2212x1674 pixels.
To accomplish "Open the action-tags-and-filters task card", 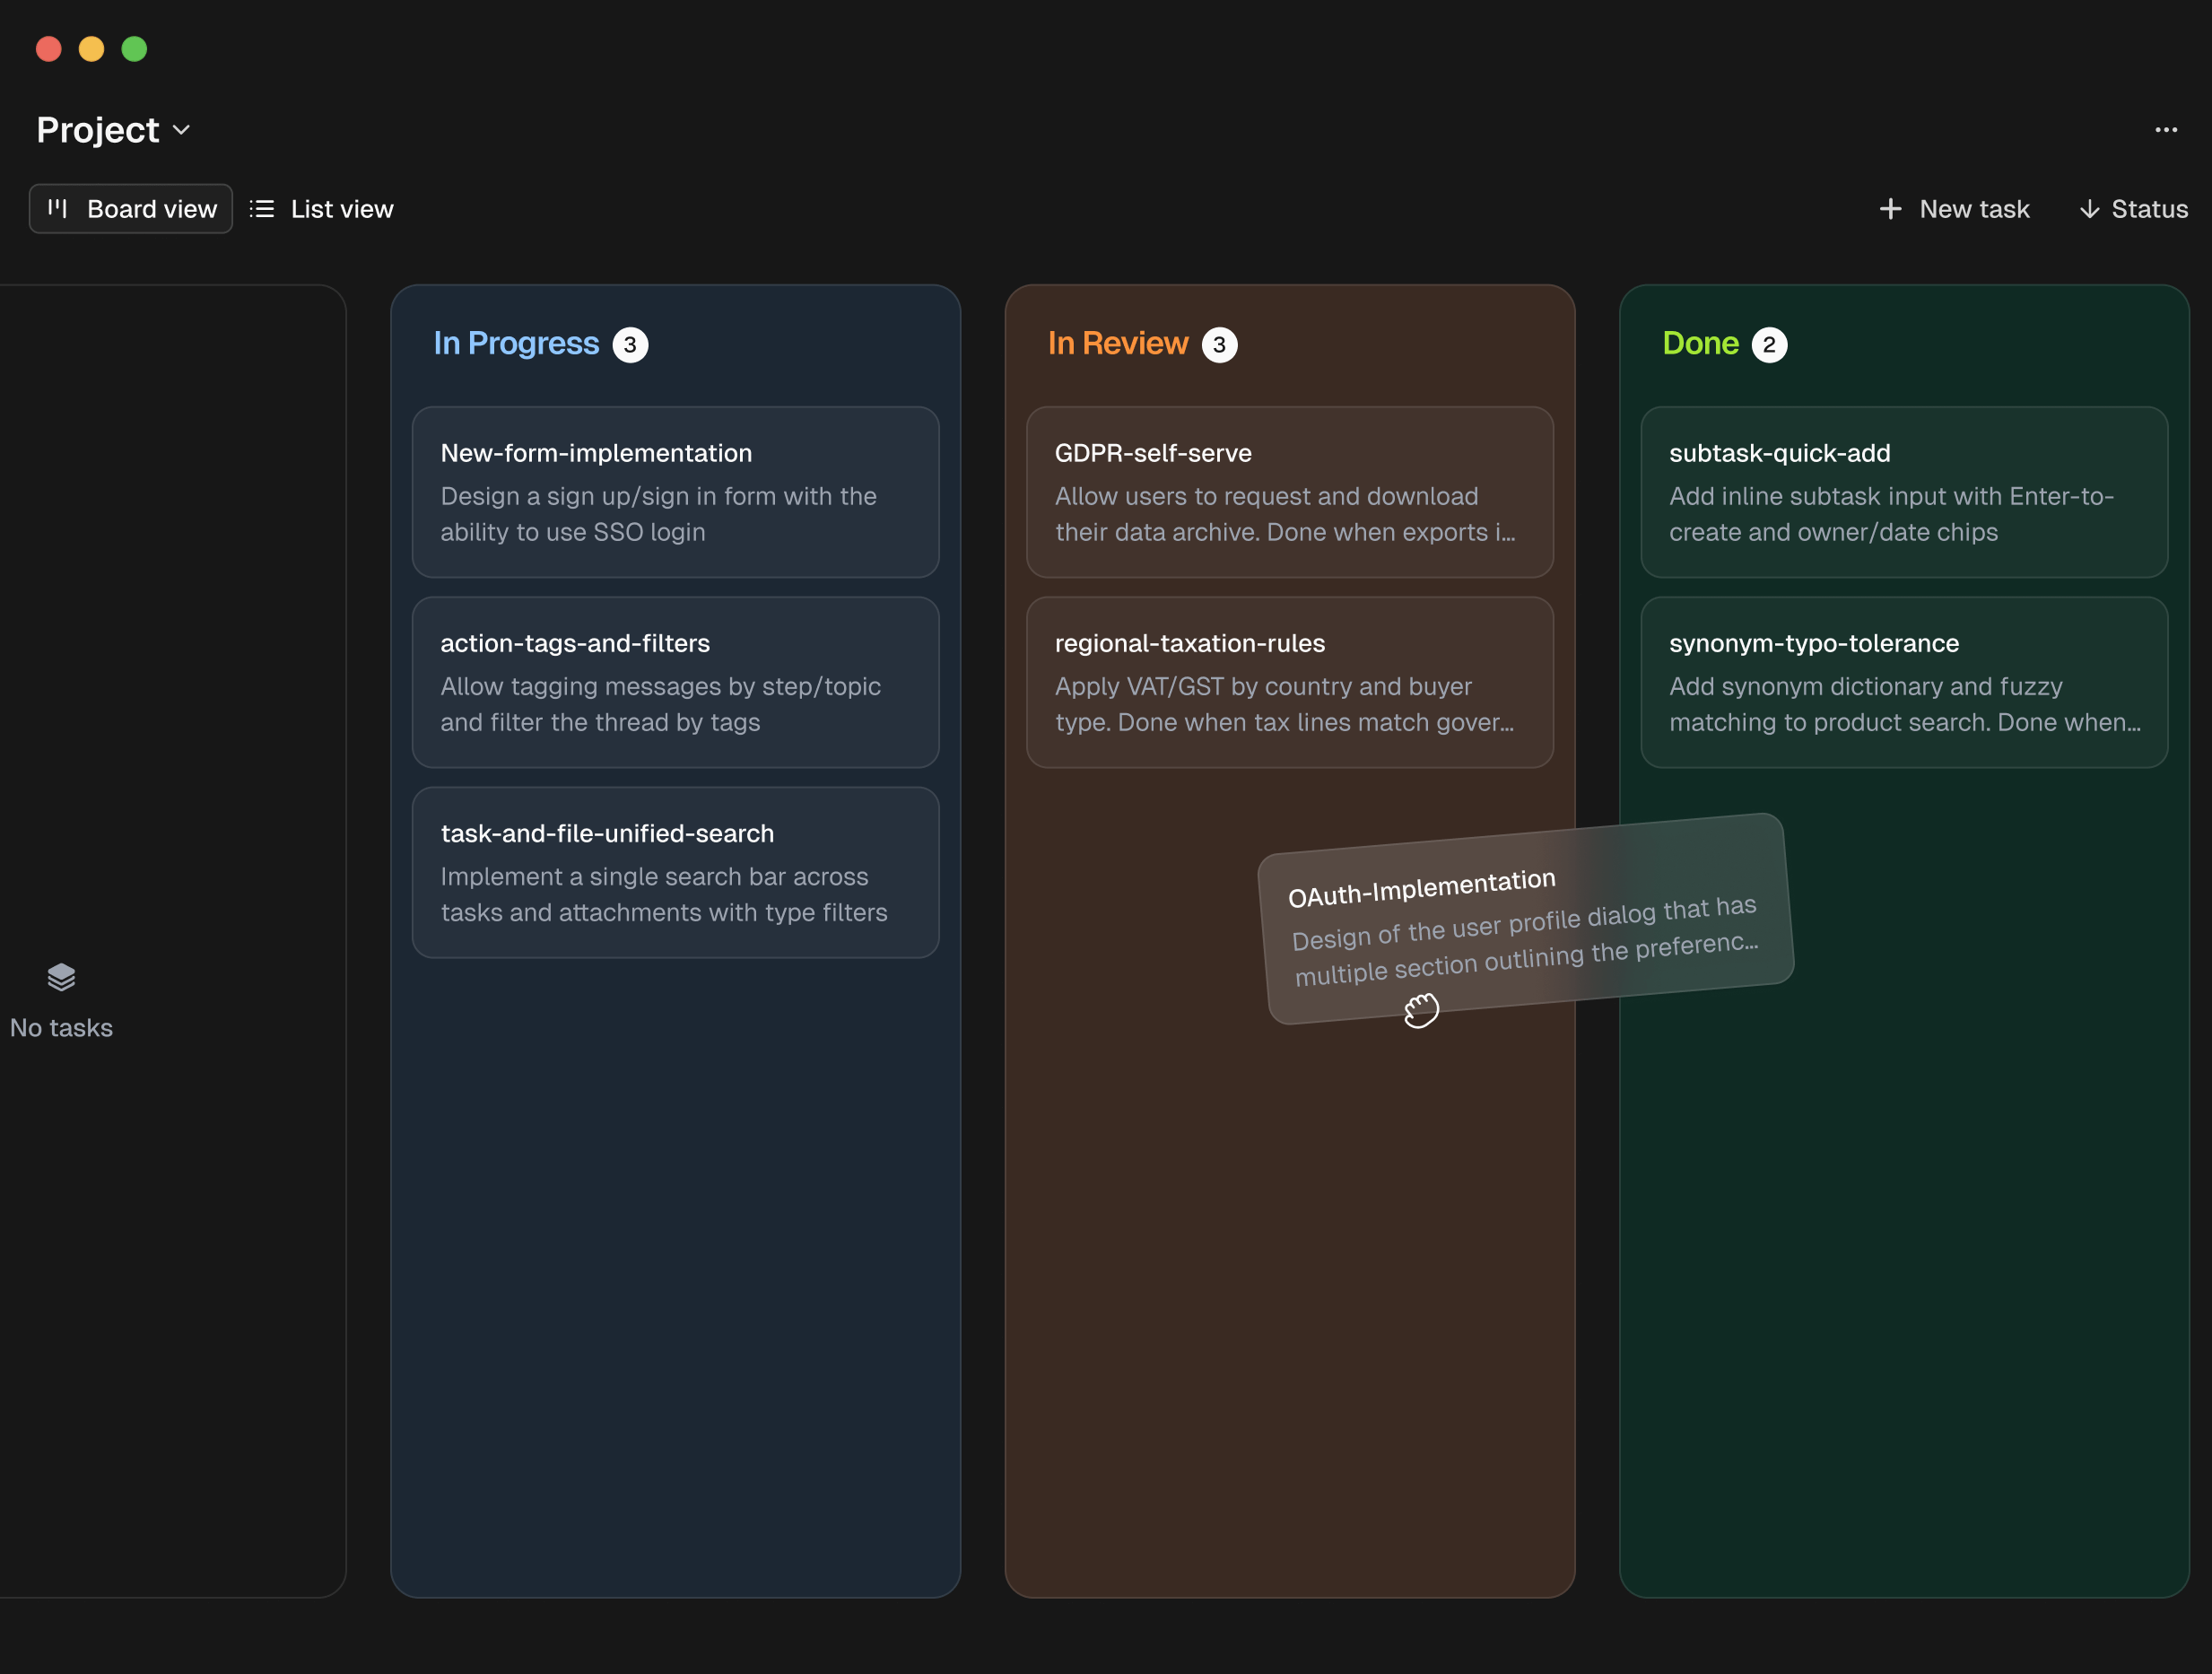I will coord(675,682).
